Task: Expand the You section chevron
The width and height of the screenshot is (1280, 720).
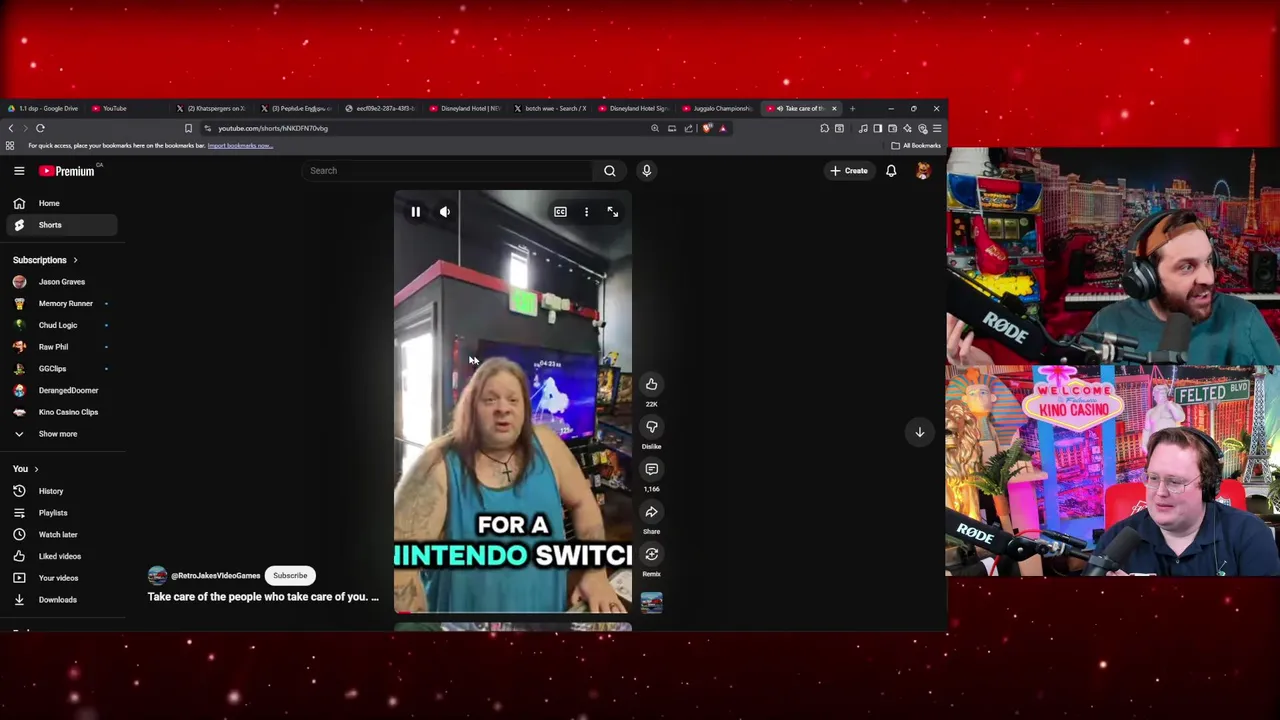Action: coord(37,469)
